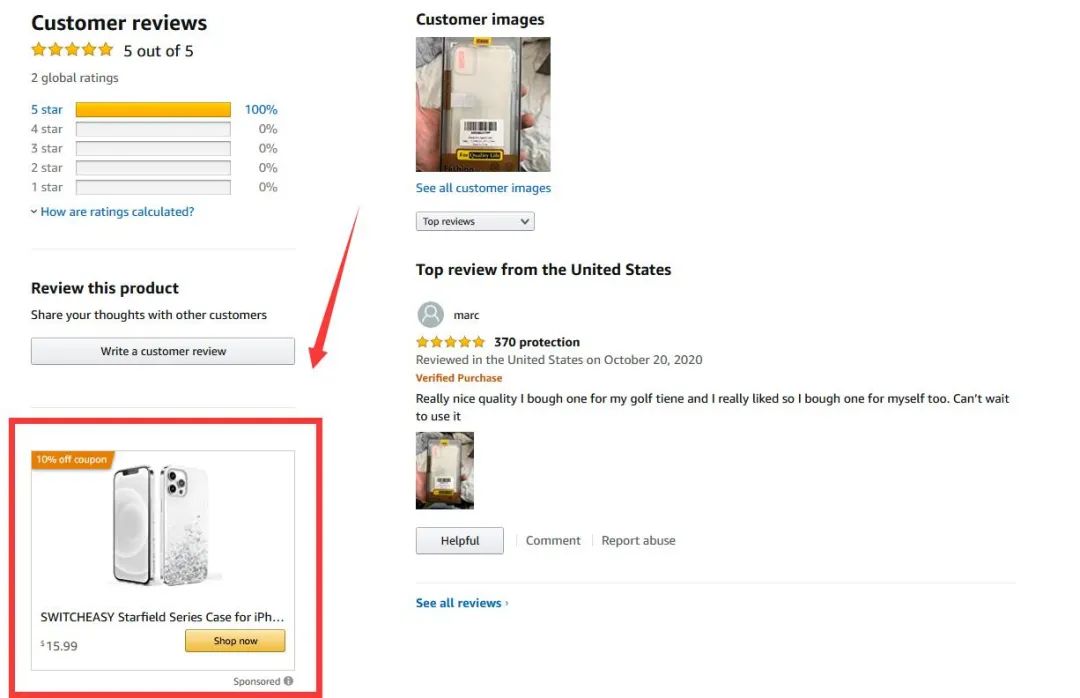Click the 10% off coupon badge
1080x698 pixels.
click(71, 460)
